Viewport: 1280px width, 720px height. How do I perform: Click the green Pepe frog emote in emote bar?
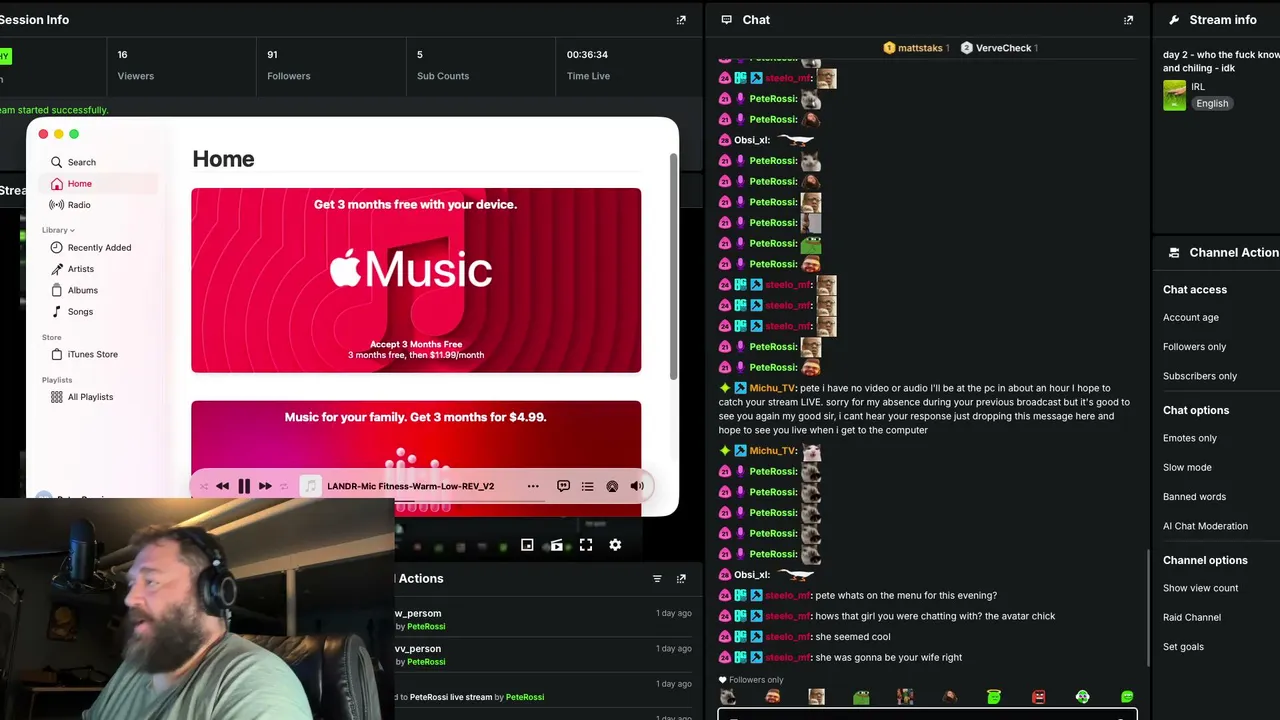coord(861,697)
